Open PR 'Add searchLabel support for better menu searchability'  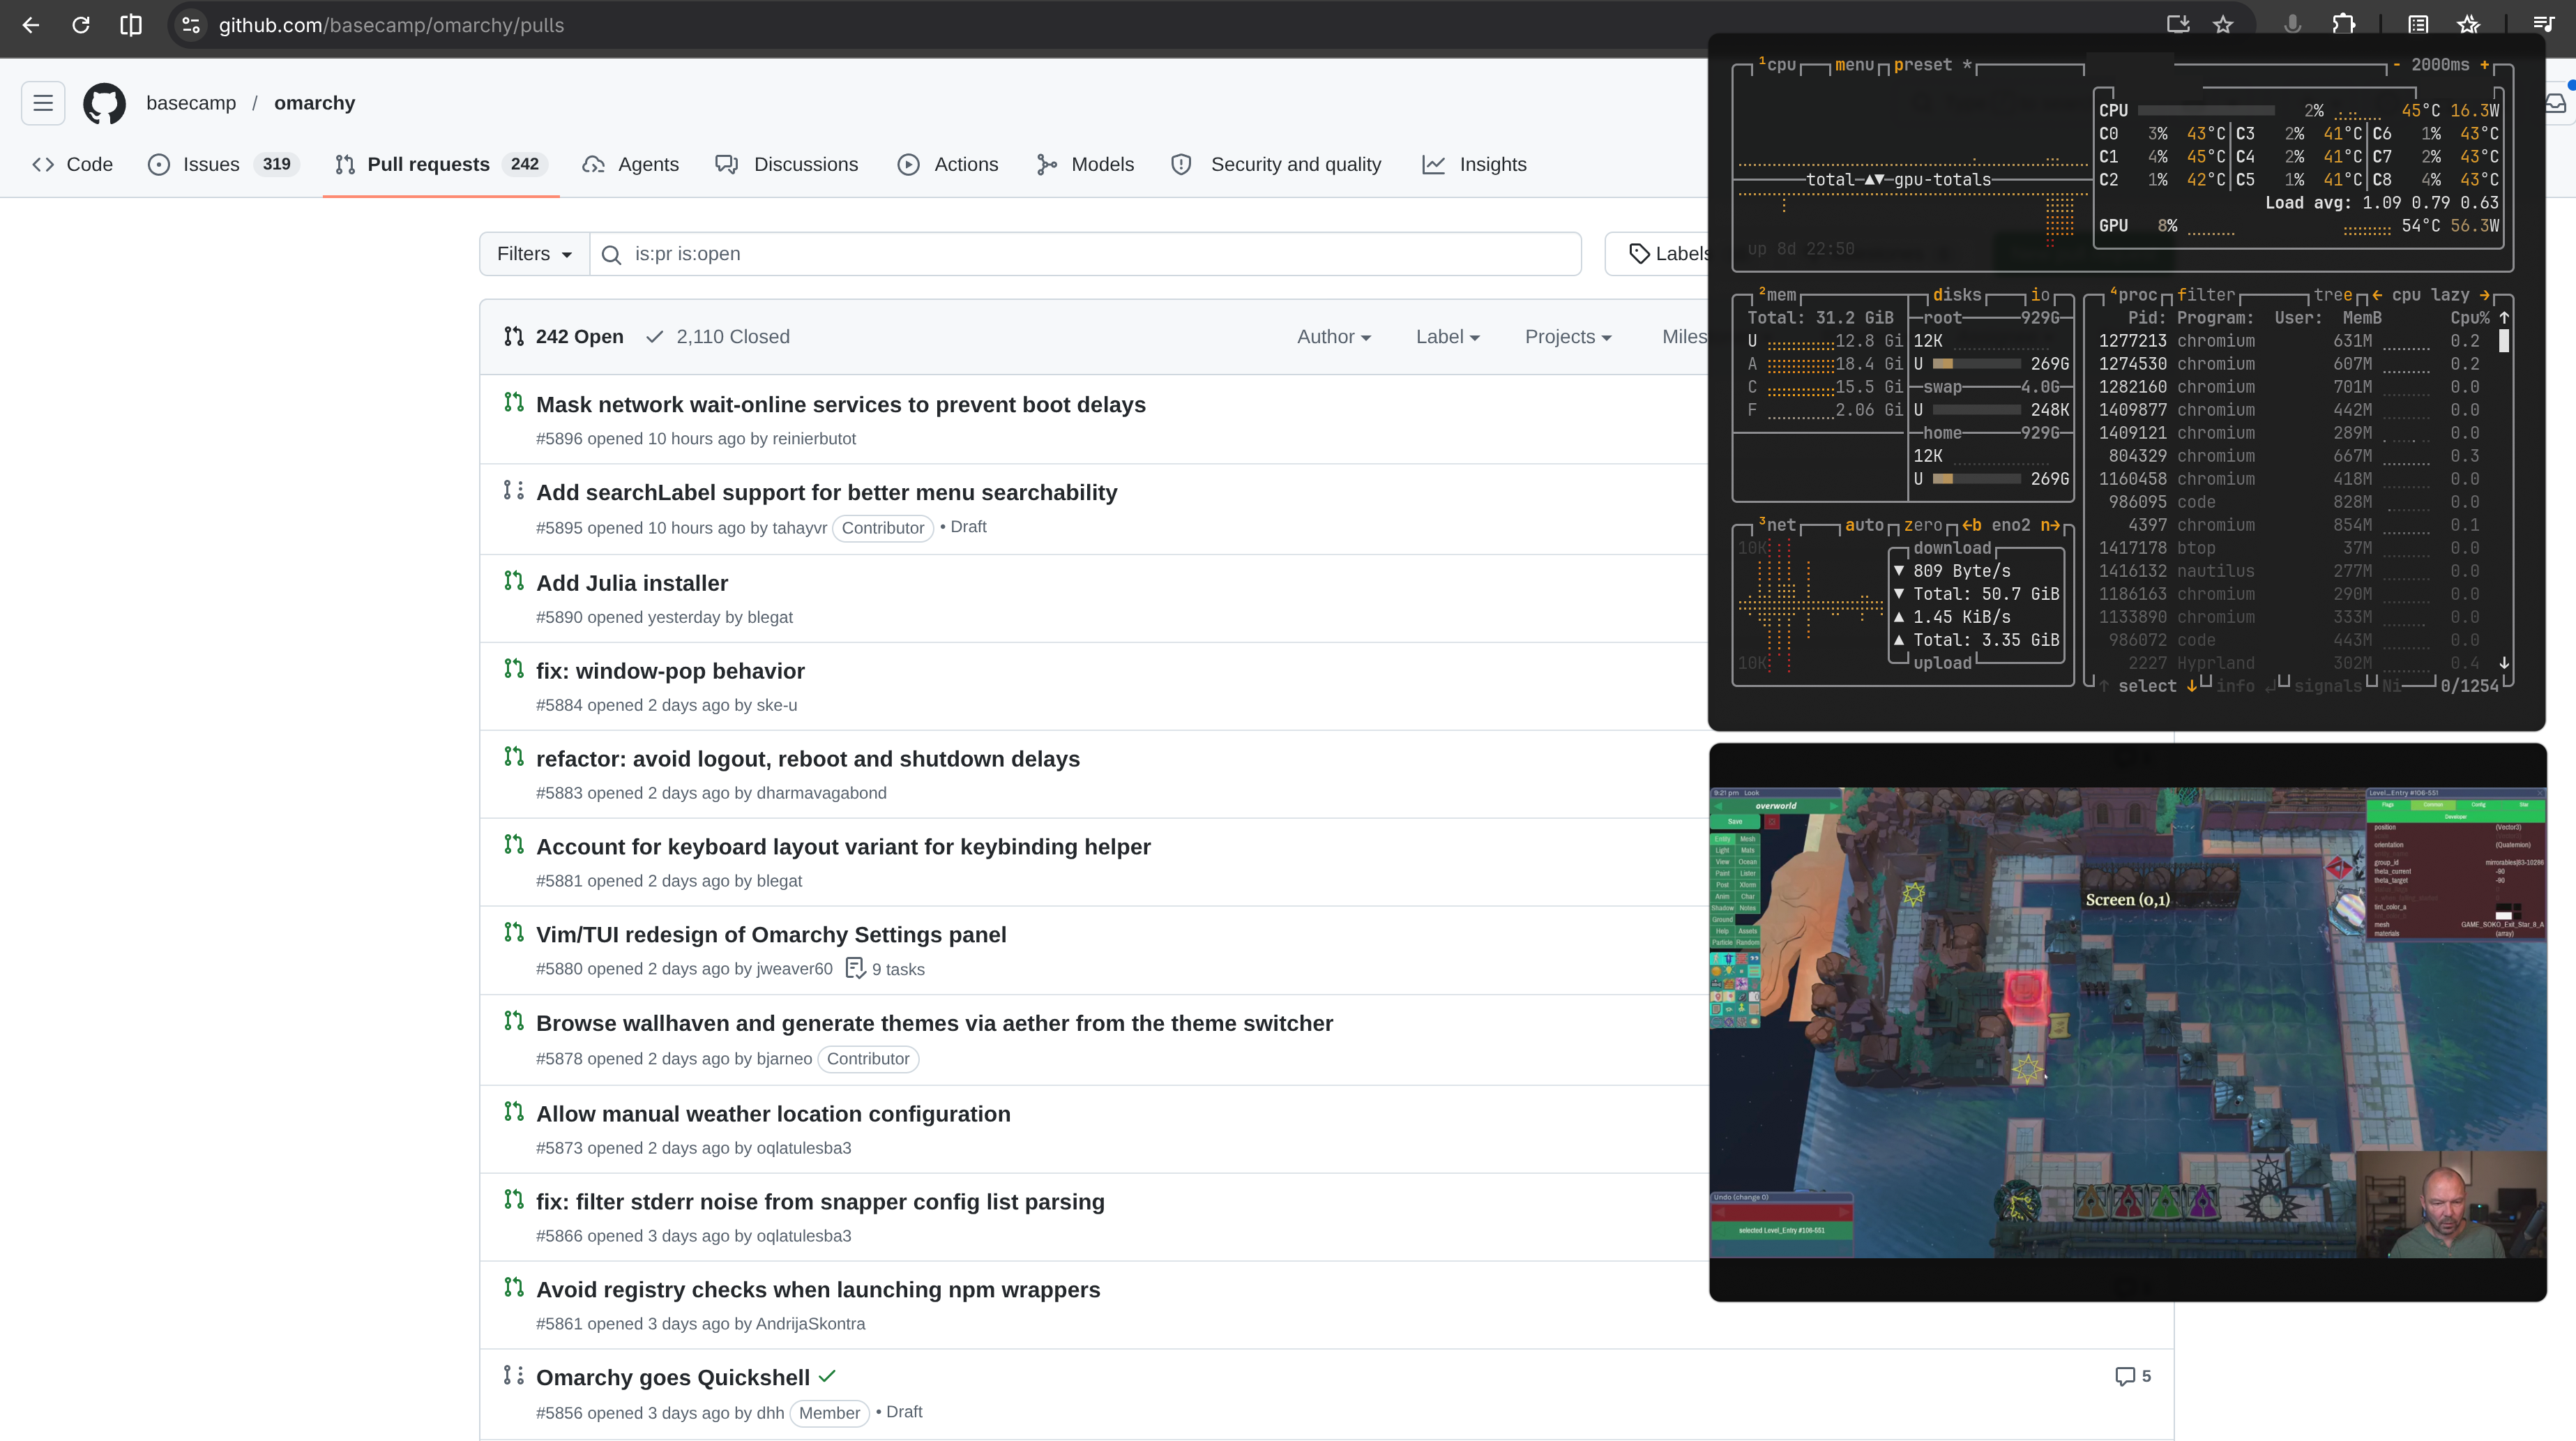tap(827, 493)
